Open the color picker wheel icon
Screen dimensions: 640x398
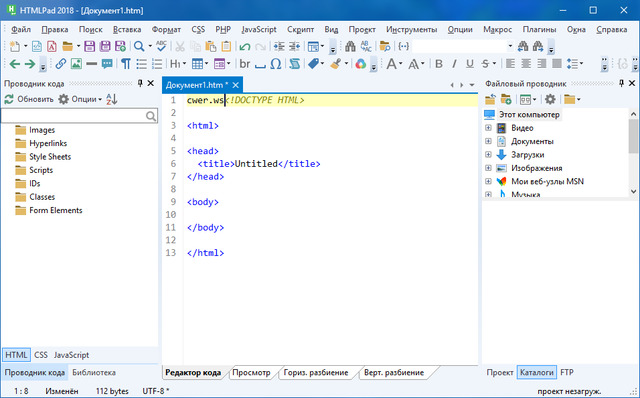point(360,64)
